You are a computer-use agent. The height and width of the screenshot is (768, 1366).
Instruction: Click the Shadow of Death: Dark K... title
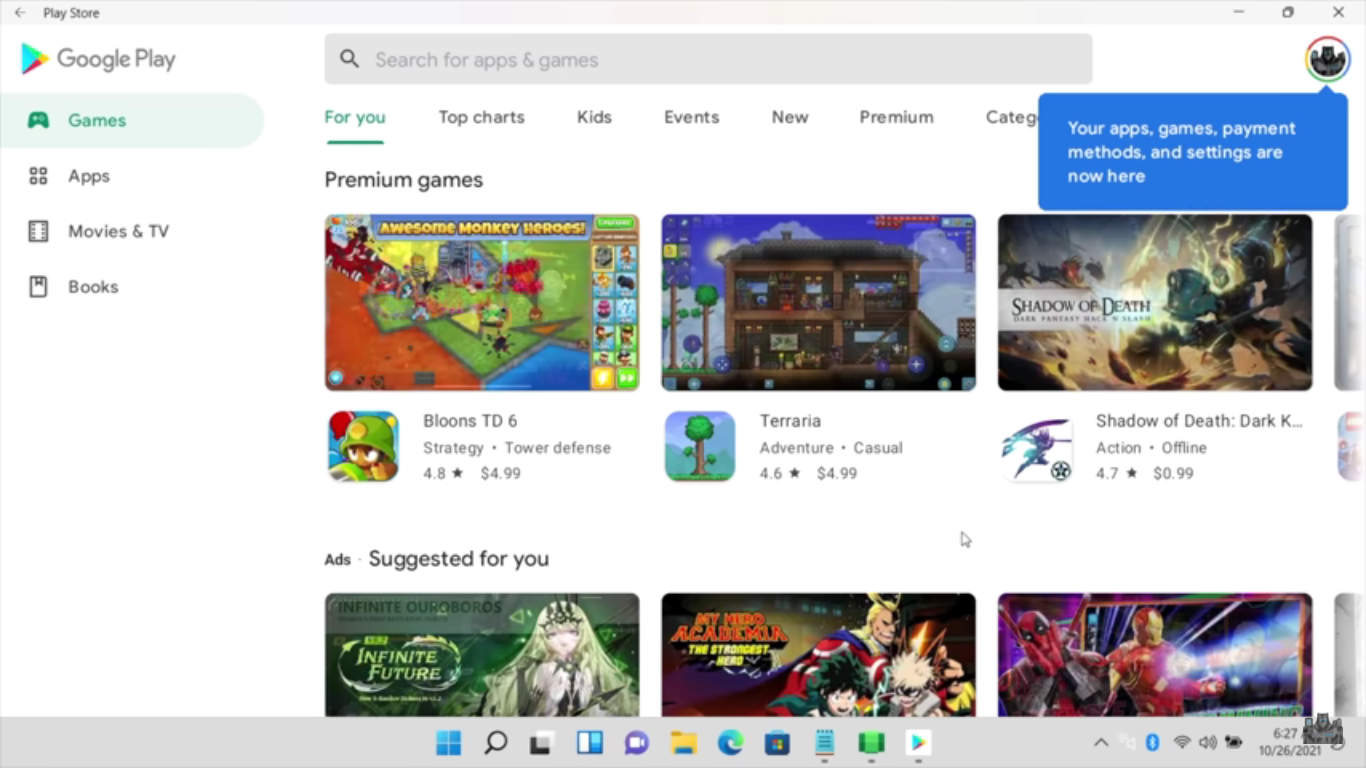coord(1199,421)
